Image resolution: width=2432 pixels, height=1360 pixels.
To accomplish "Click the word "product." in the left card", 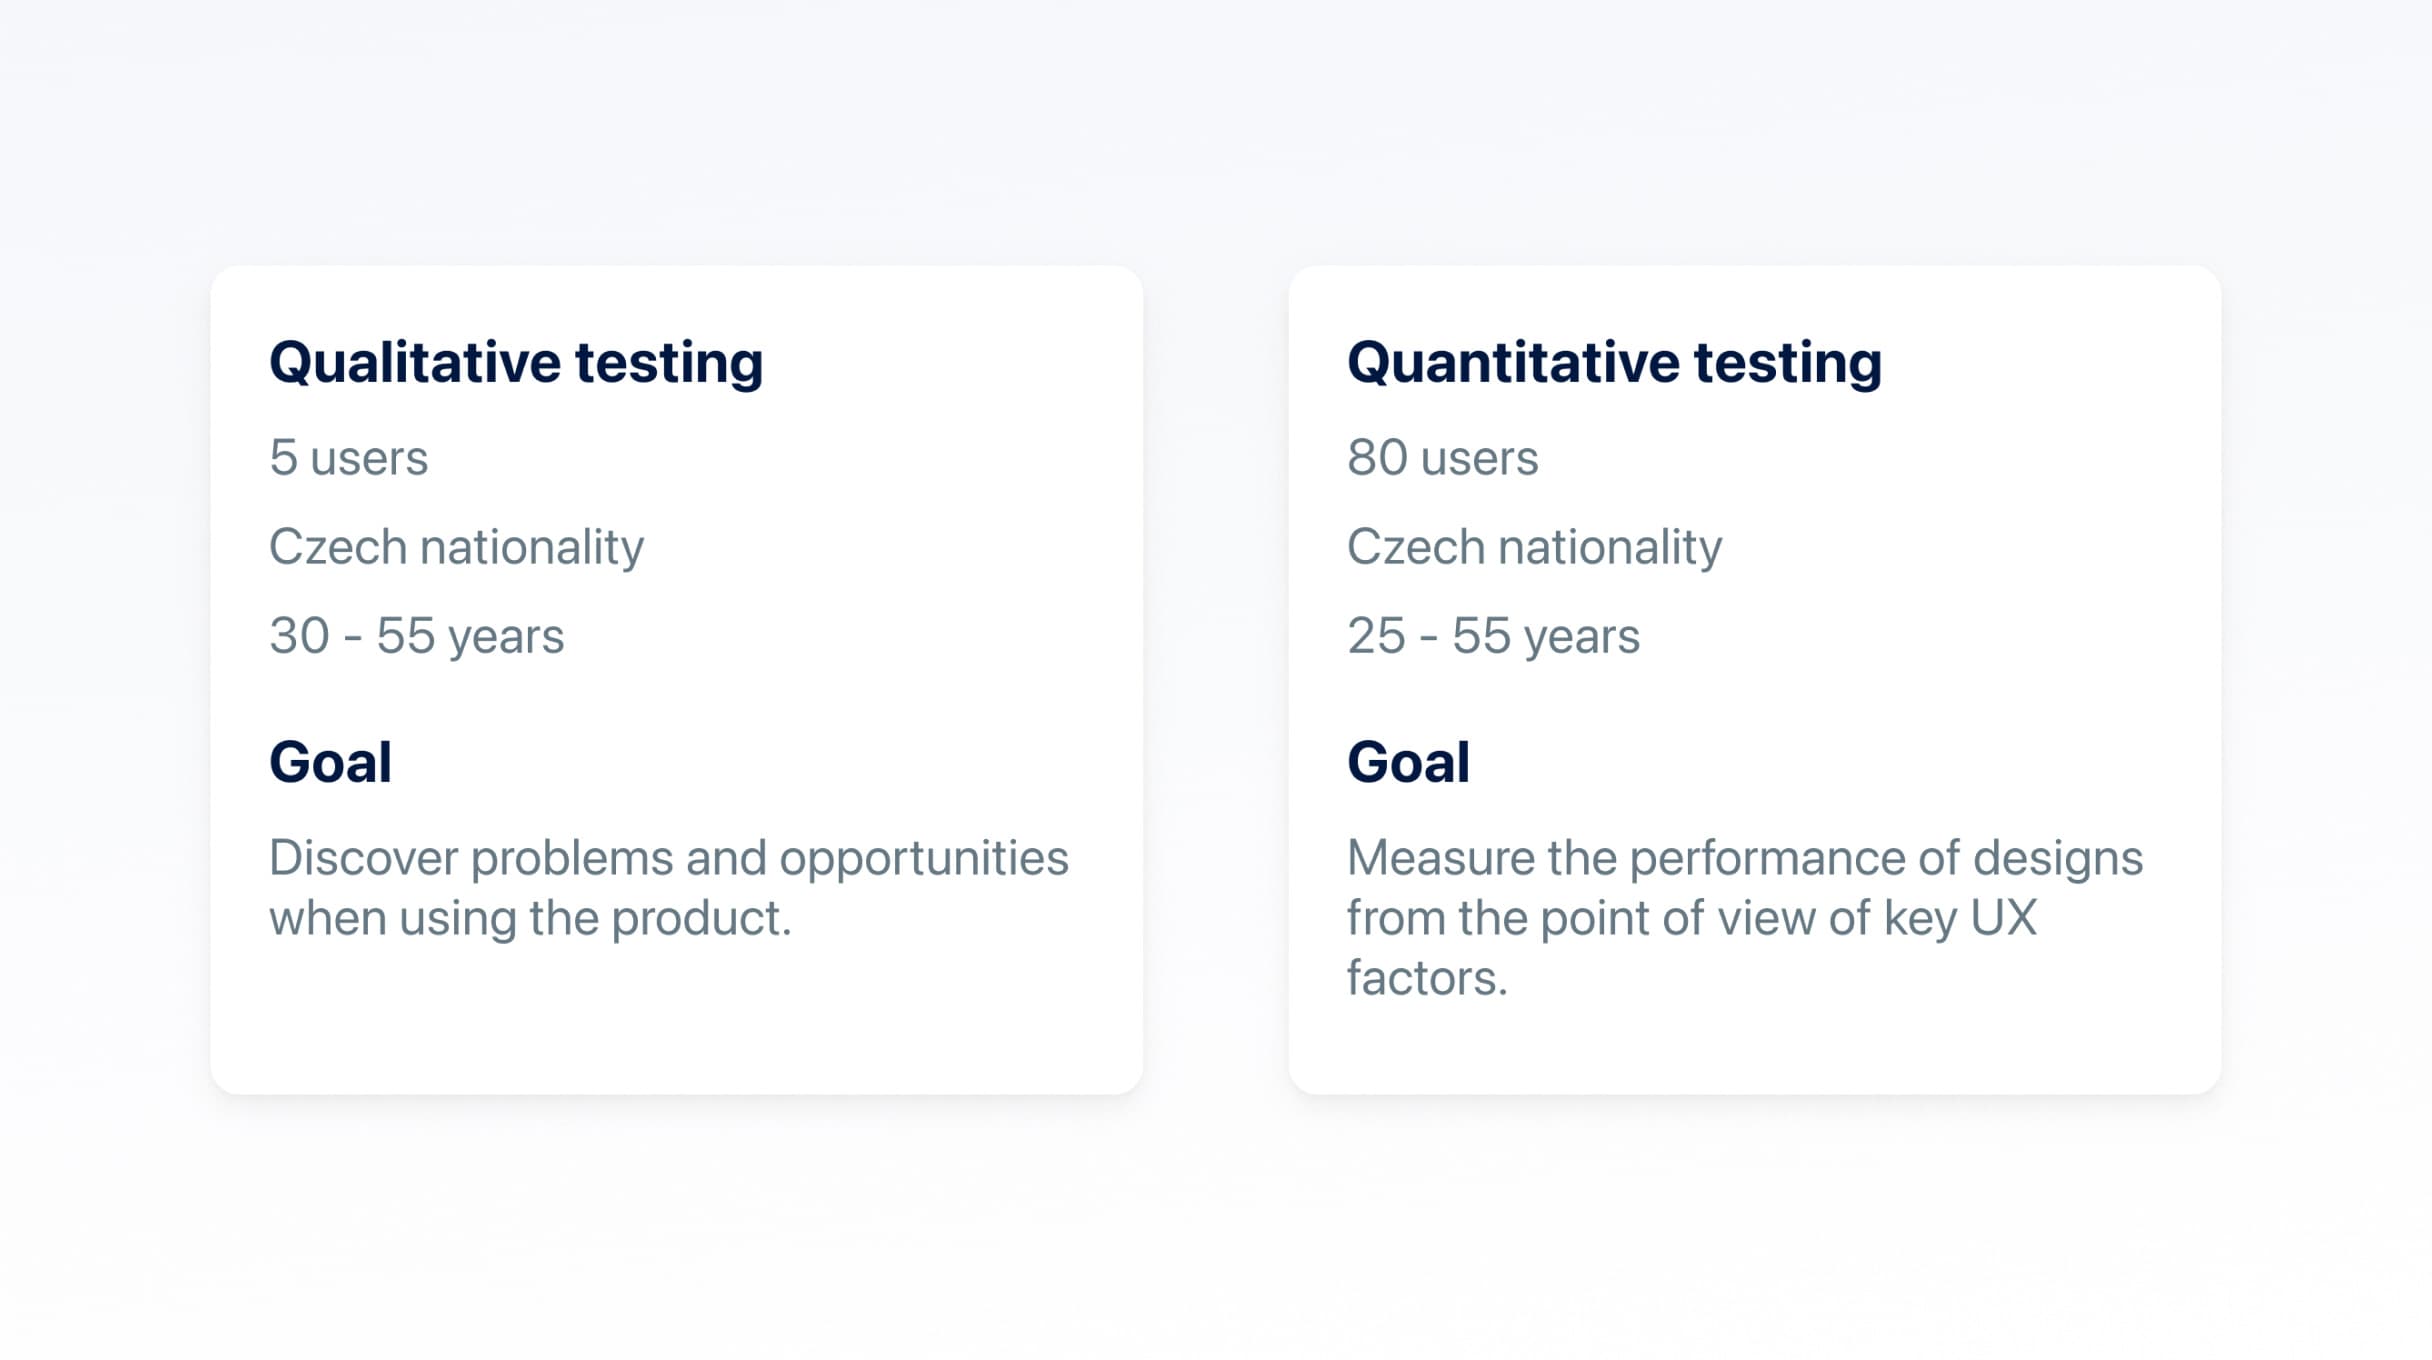I will (x=701, y=918).
